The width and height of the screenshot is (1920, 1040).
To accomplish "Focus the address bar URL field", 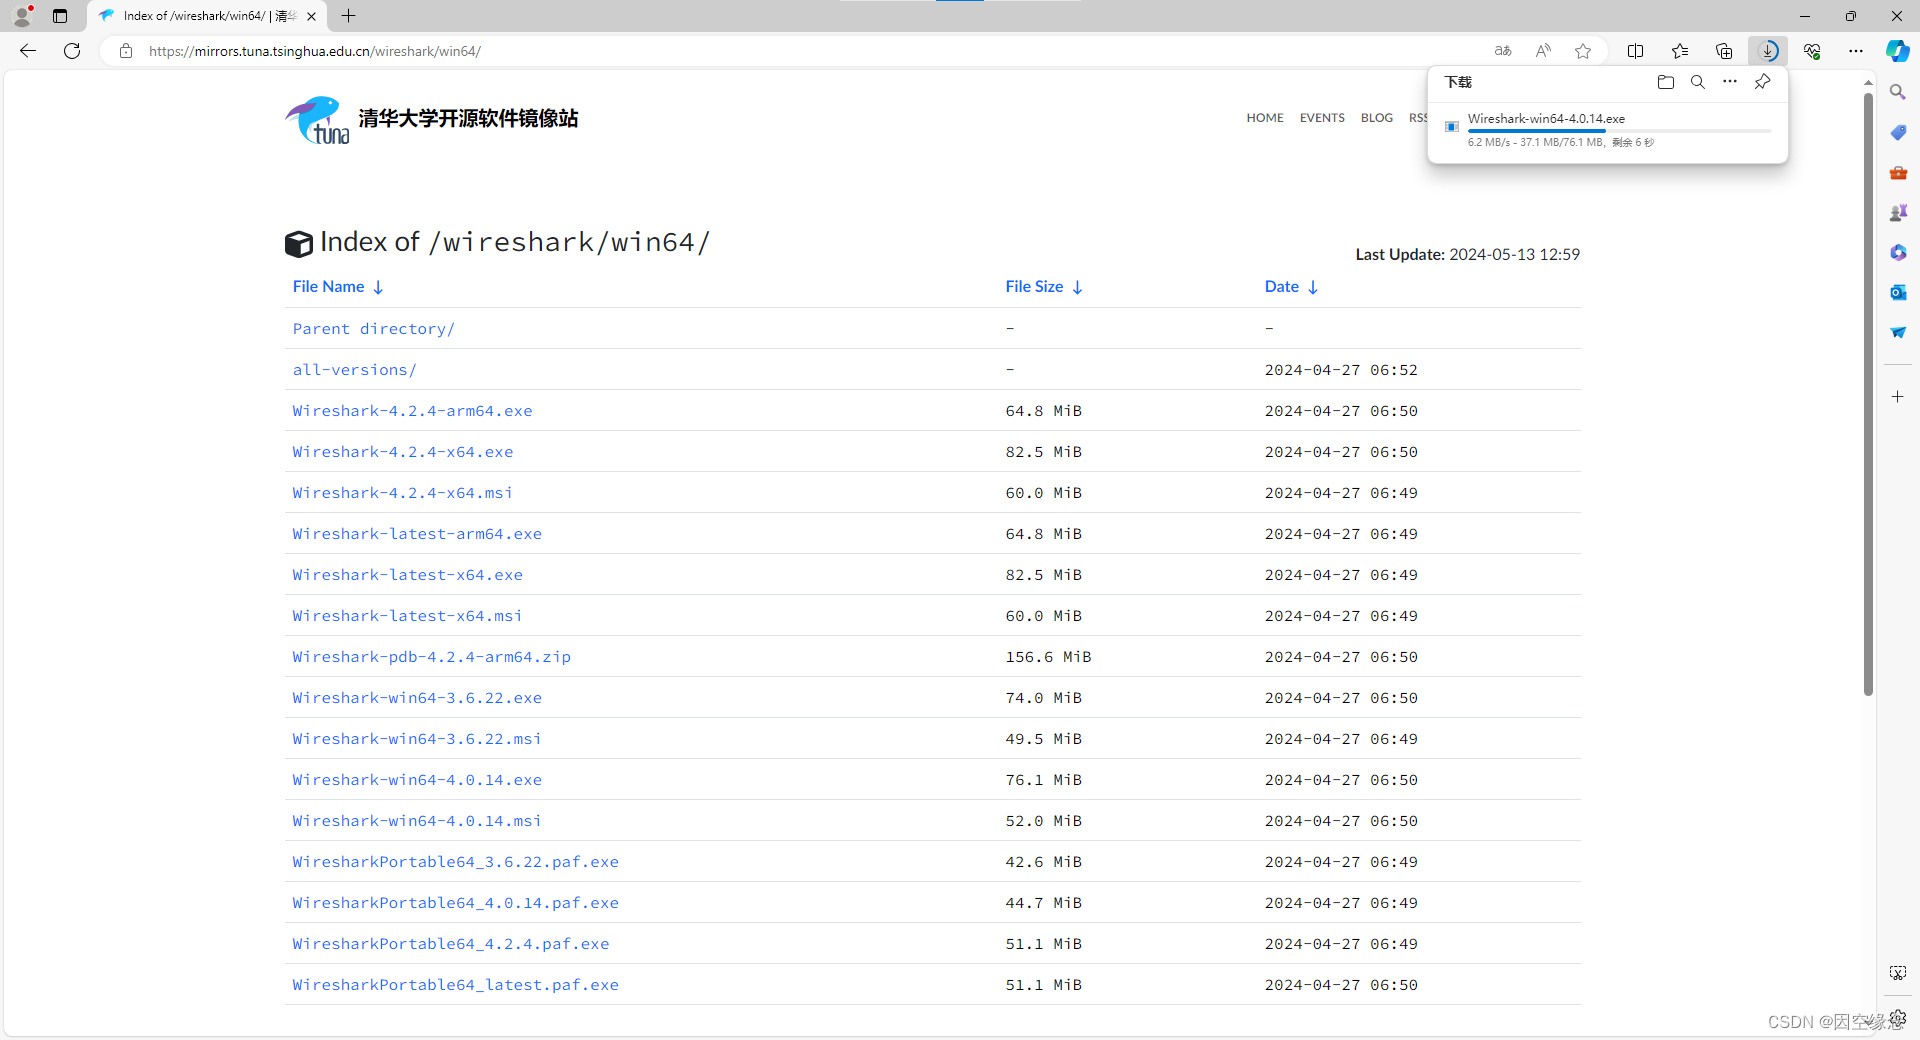I will click(800, 51).
